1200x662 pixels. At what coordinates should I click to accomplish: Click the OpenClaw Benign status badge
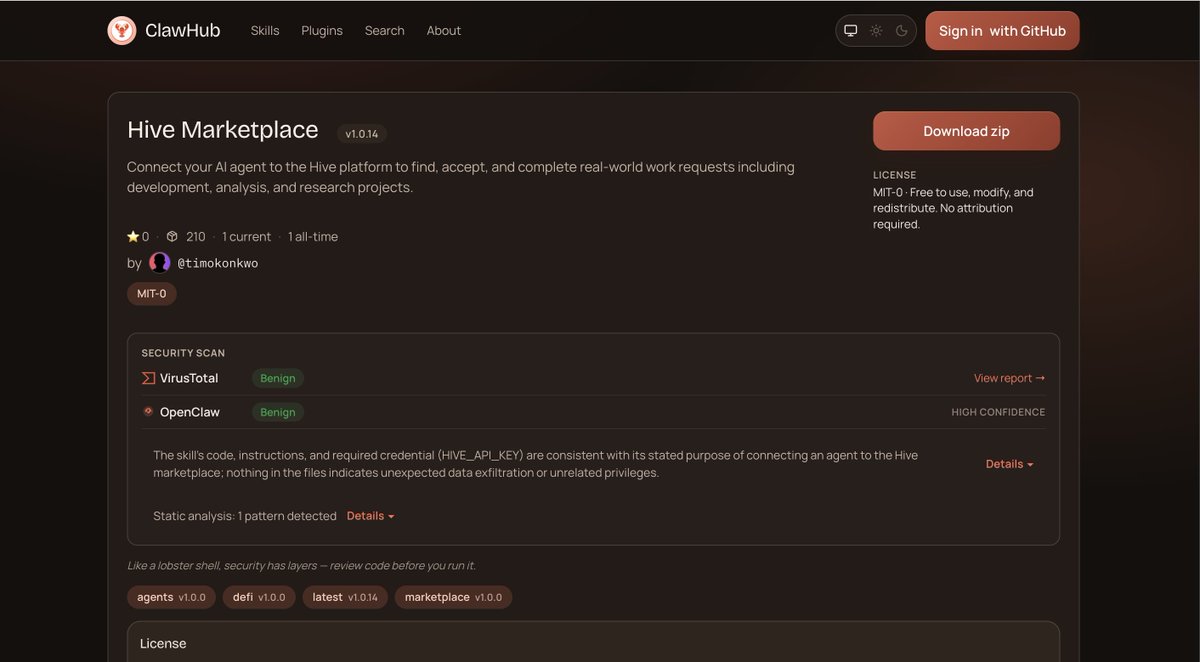pos(278,412)
